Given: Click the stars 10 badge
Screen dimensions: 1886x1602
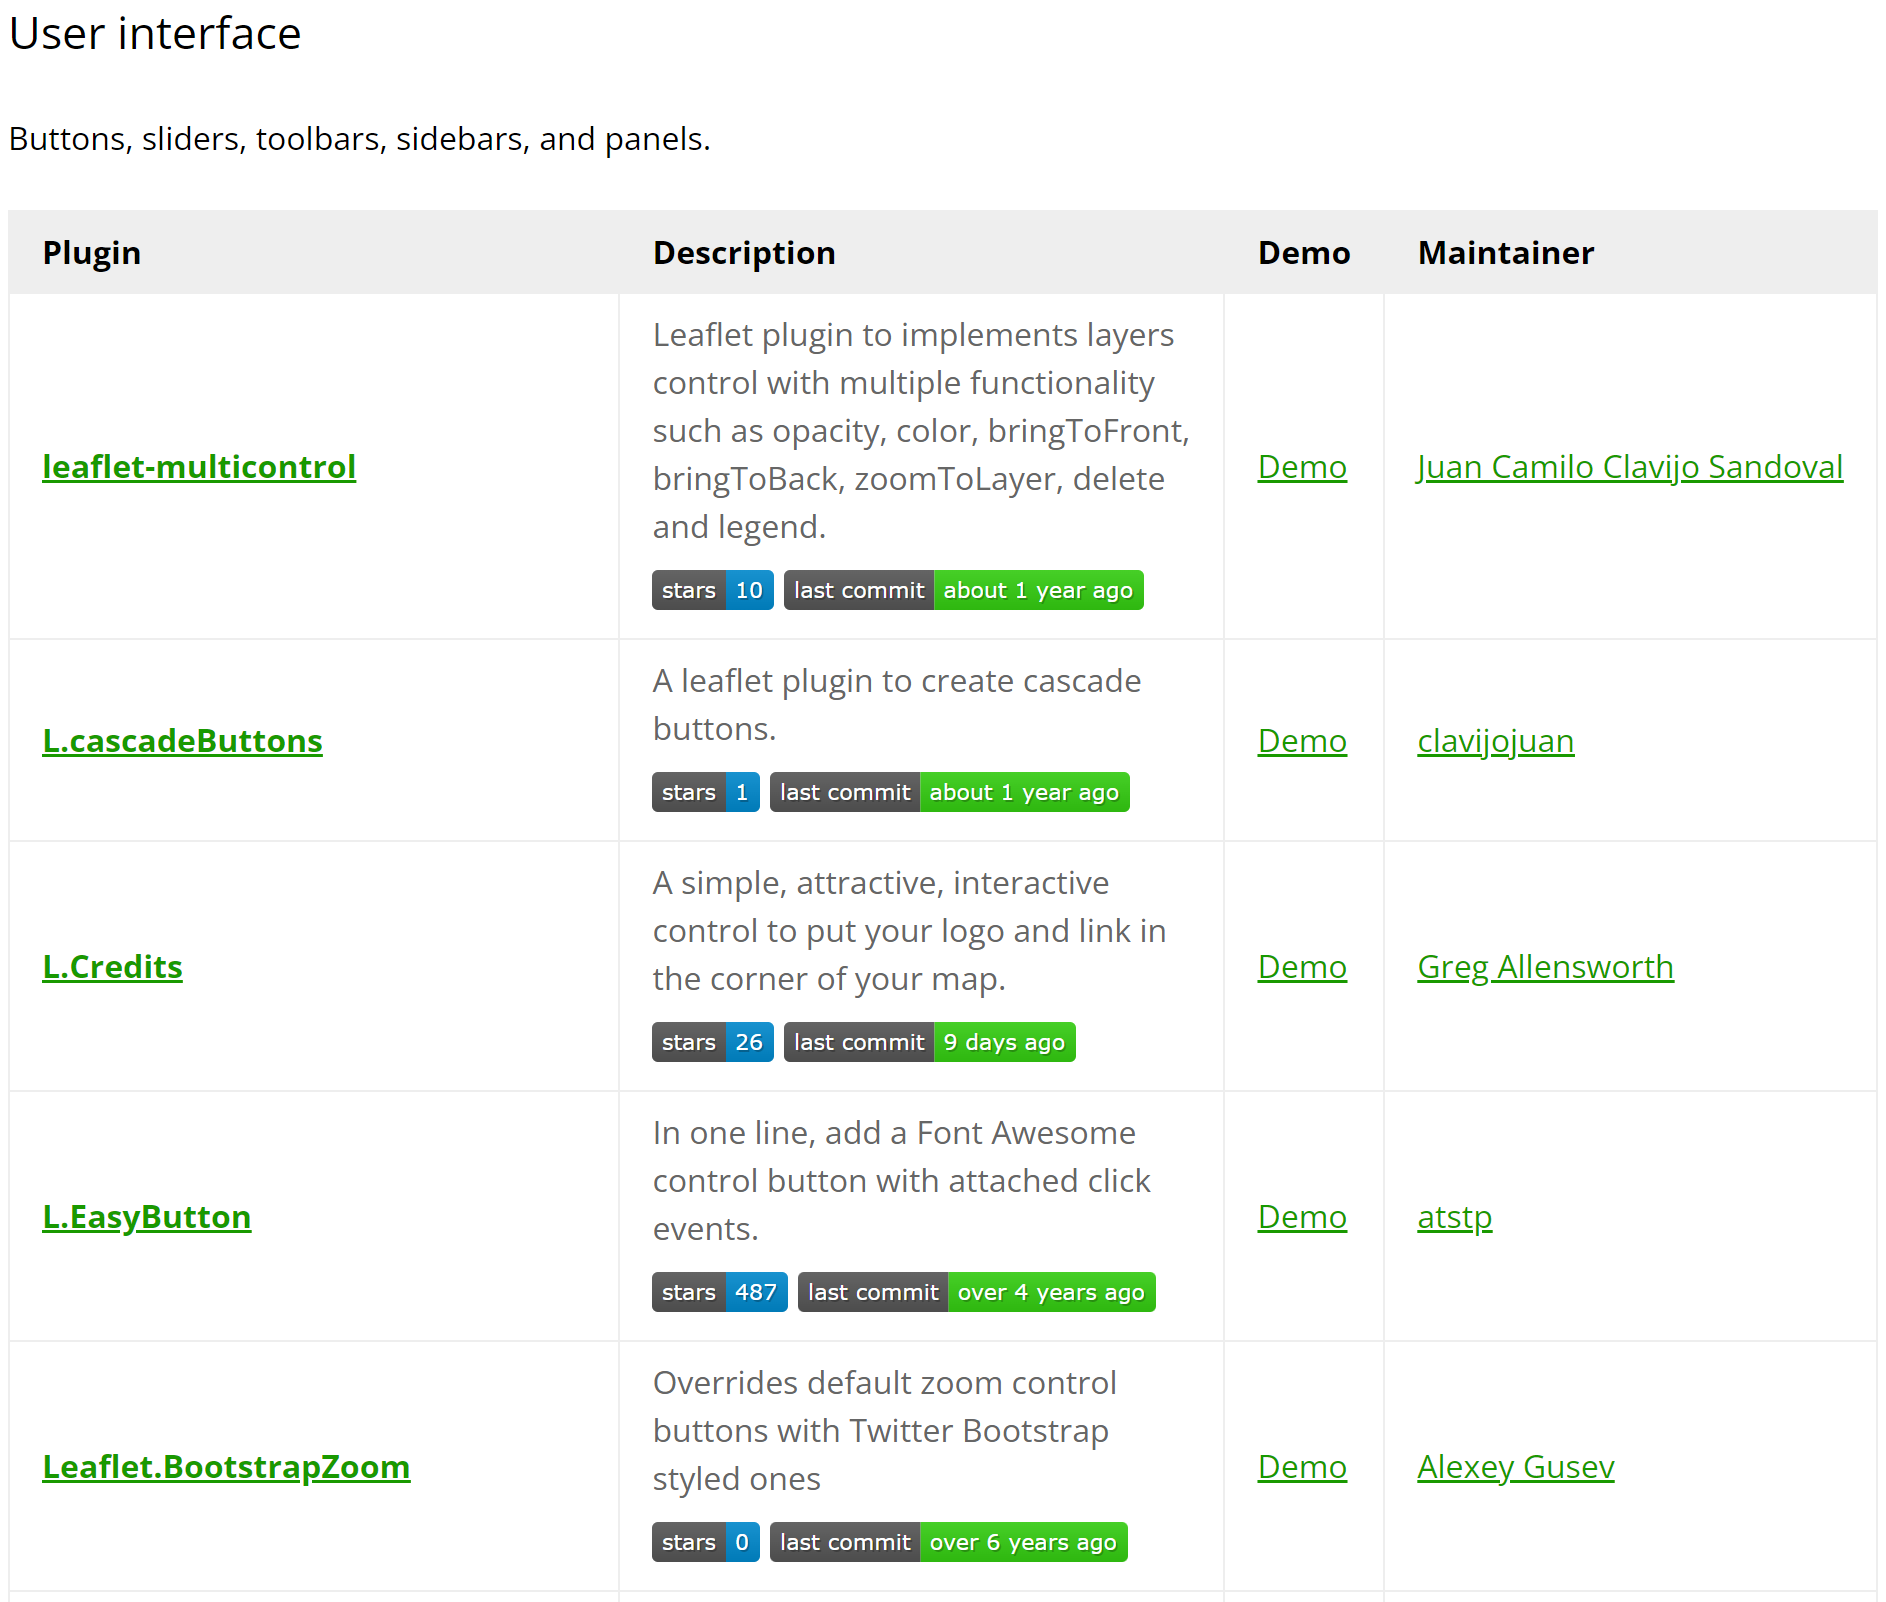Looking at the screenshot, I should tap(712, 590).
